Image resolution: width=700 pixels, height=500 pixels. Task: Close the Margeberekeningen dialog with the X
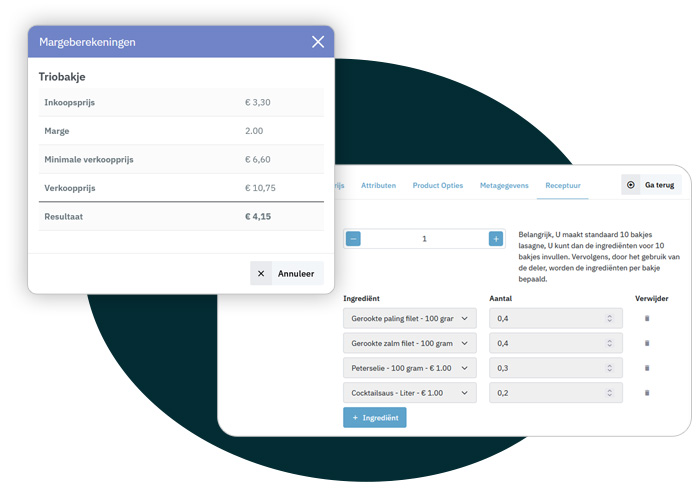318,42
